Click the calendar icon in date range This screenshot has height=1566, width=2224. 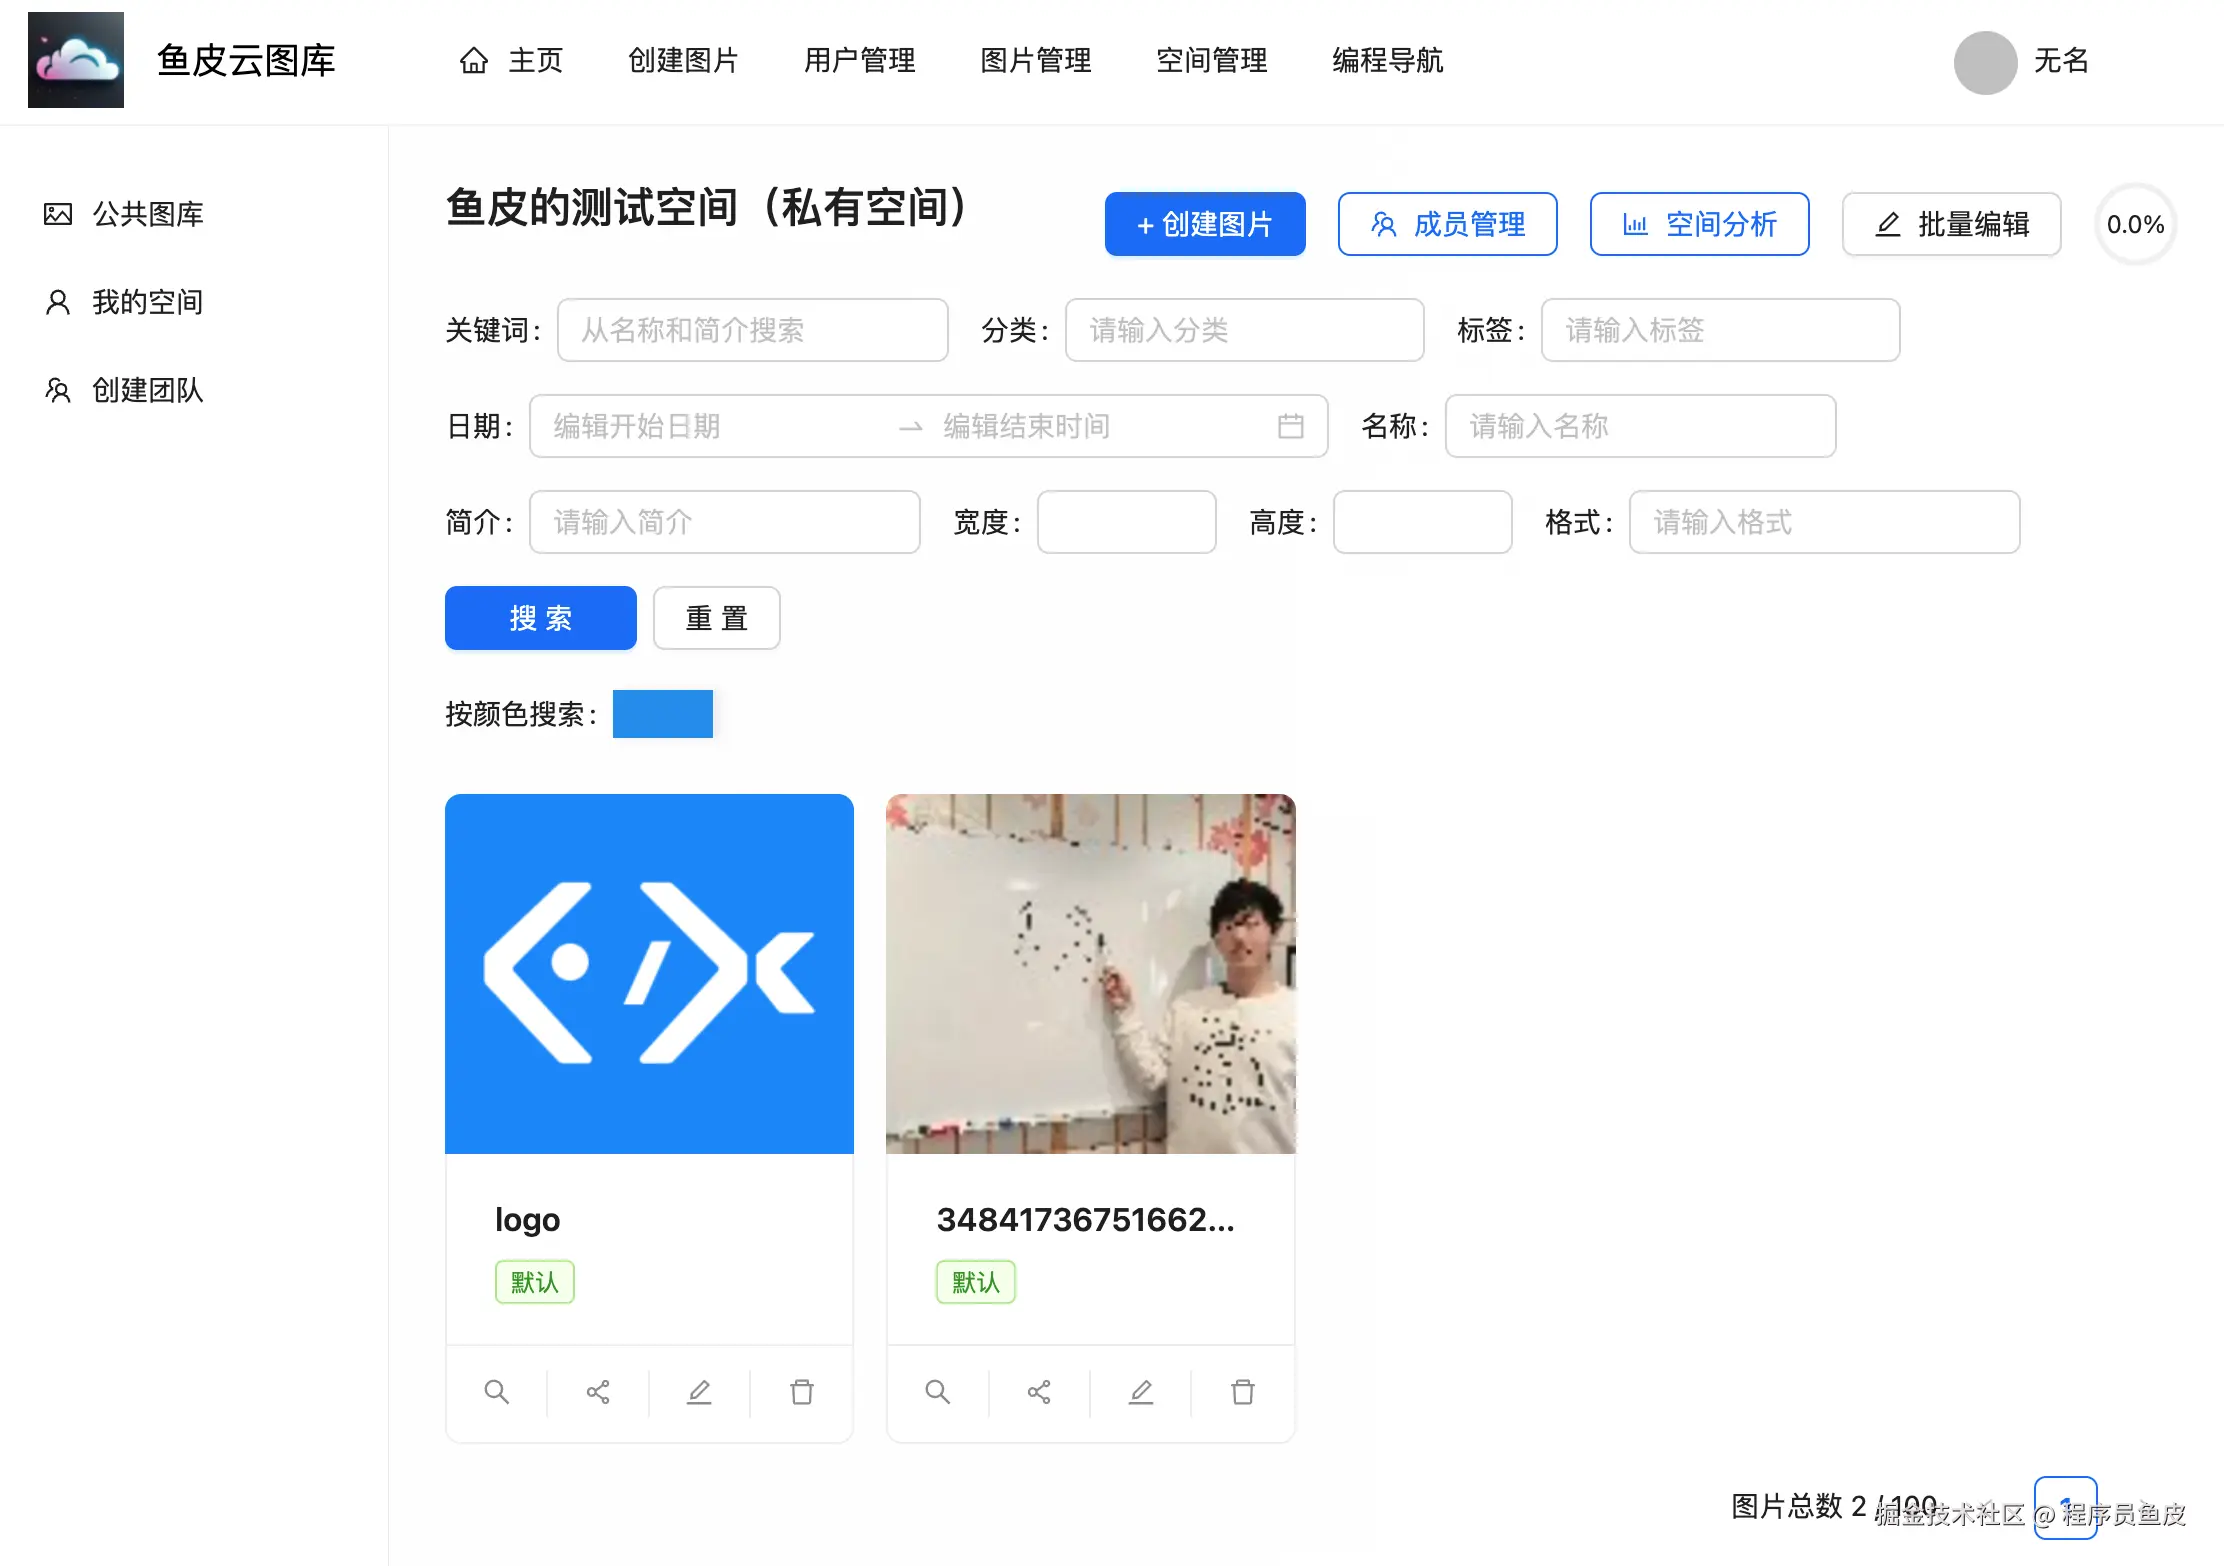[1290, 427]
